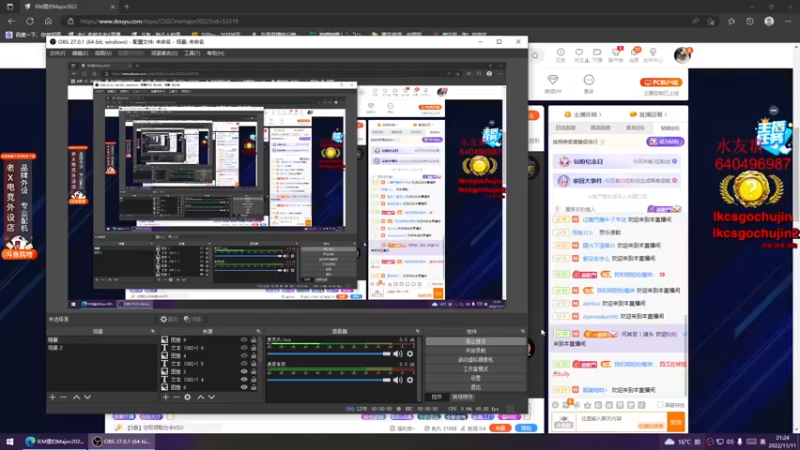Move the selected source up with the up arrow in Sources panel
The width and height of the screenshot is (800, 450).
pyautogui.click(x=201, y=397)
